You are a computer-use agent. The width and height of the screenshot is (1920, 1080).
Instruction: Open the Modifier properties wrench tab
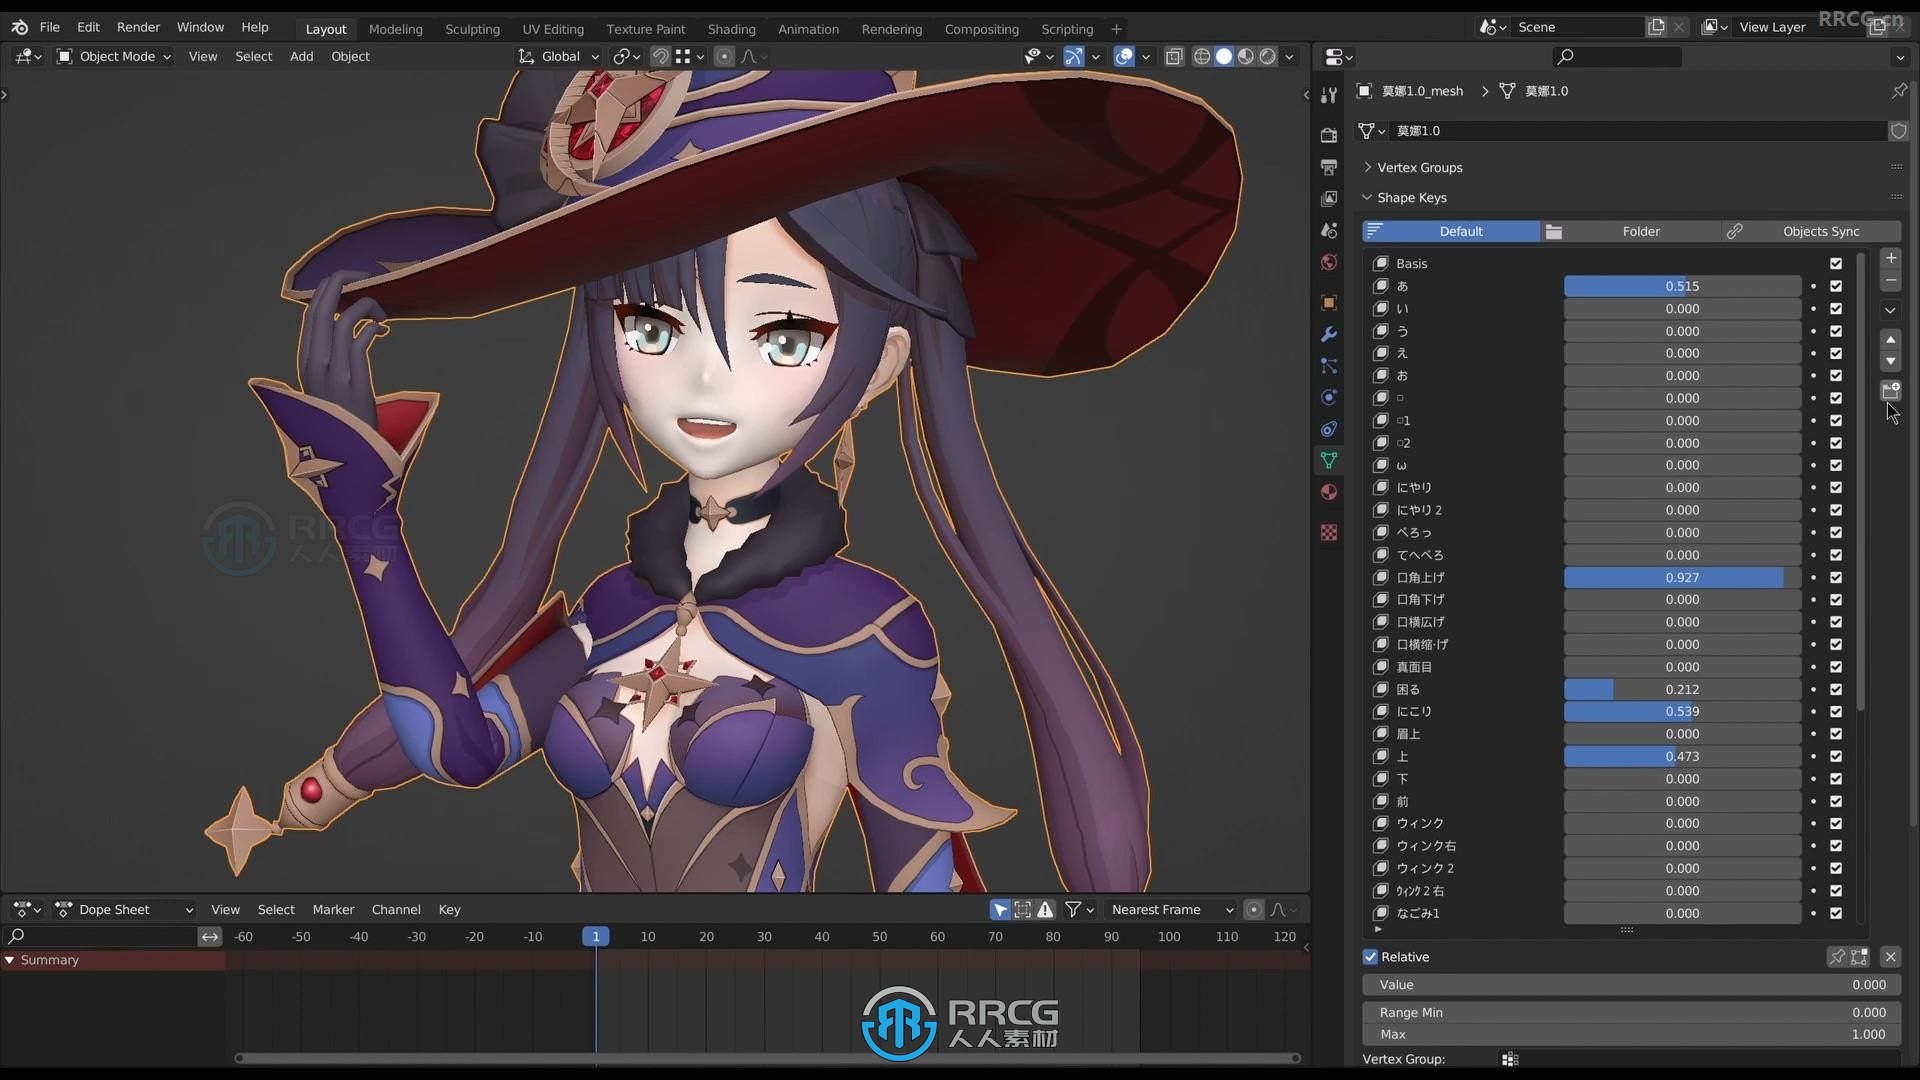1328,334
